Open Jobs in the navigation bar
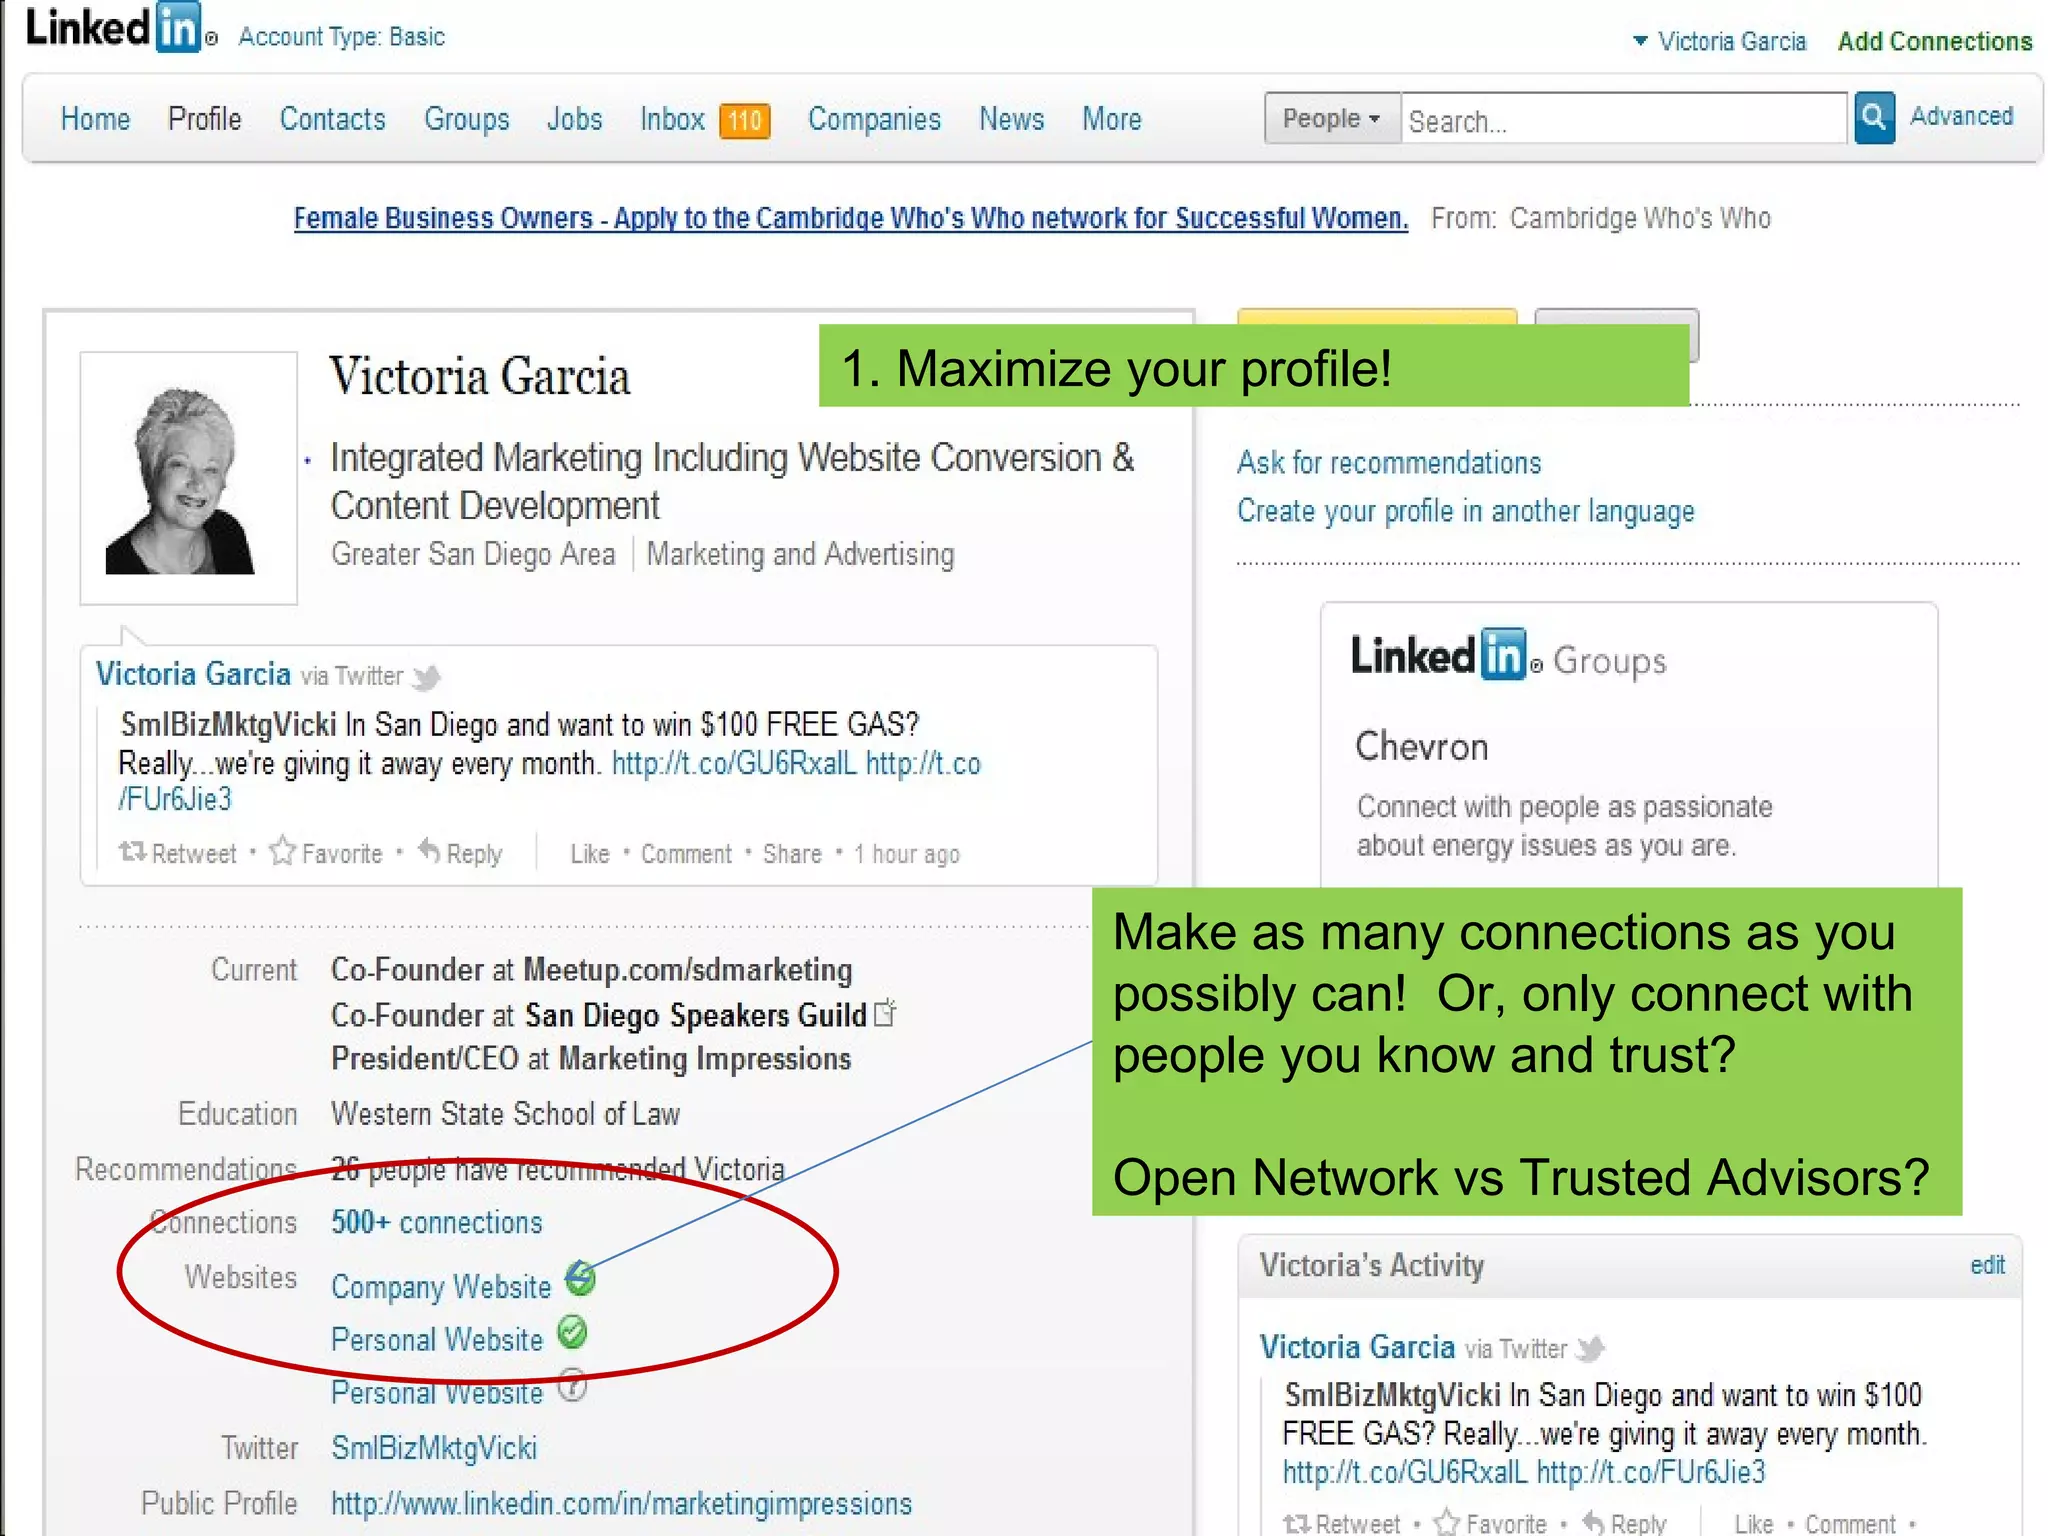2048x1536 pixels. click(x=574, y=119)
